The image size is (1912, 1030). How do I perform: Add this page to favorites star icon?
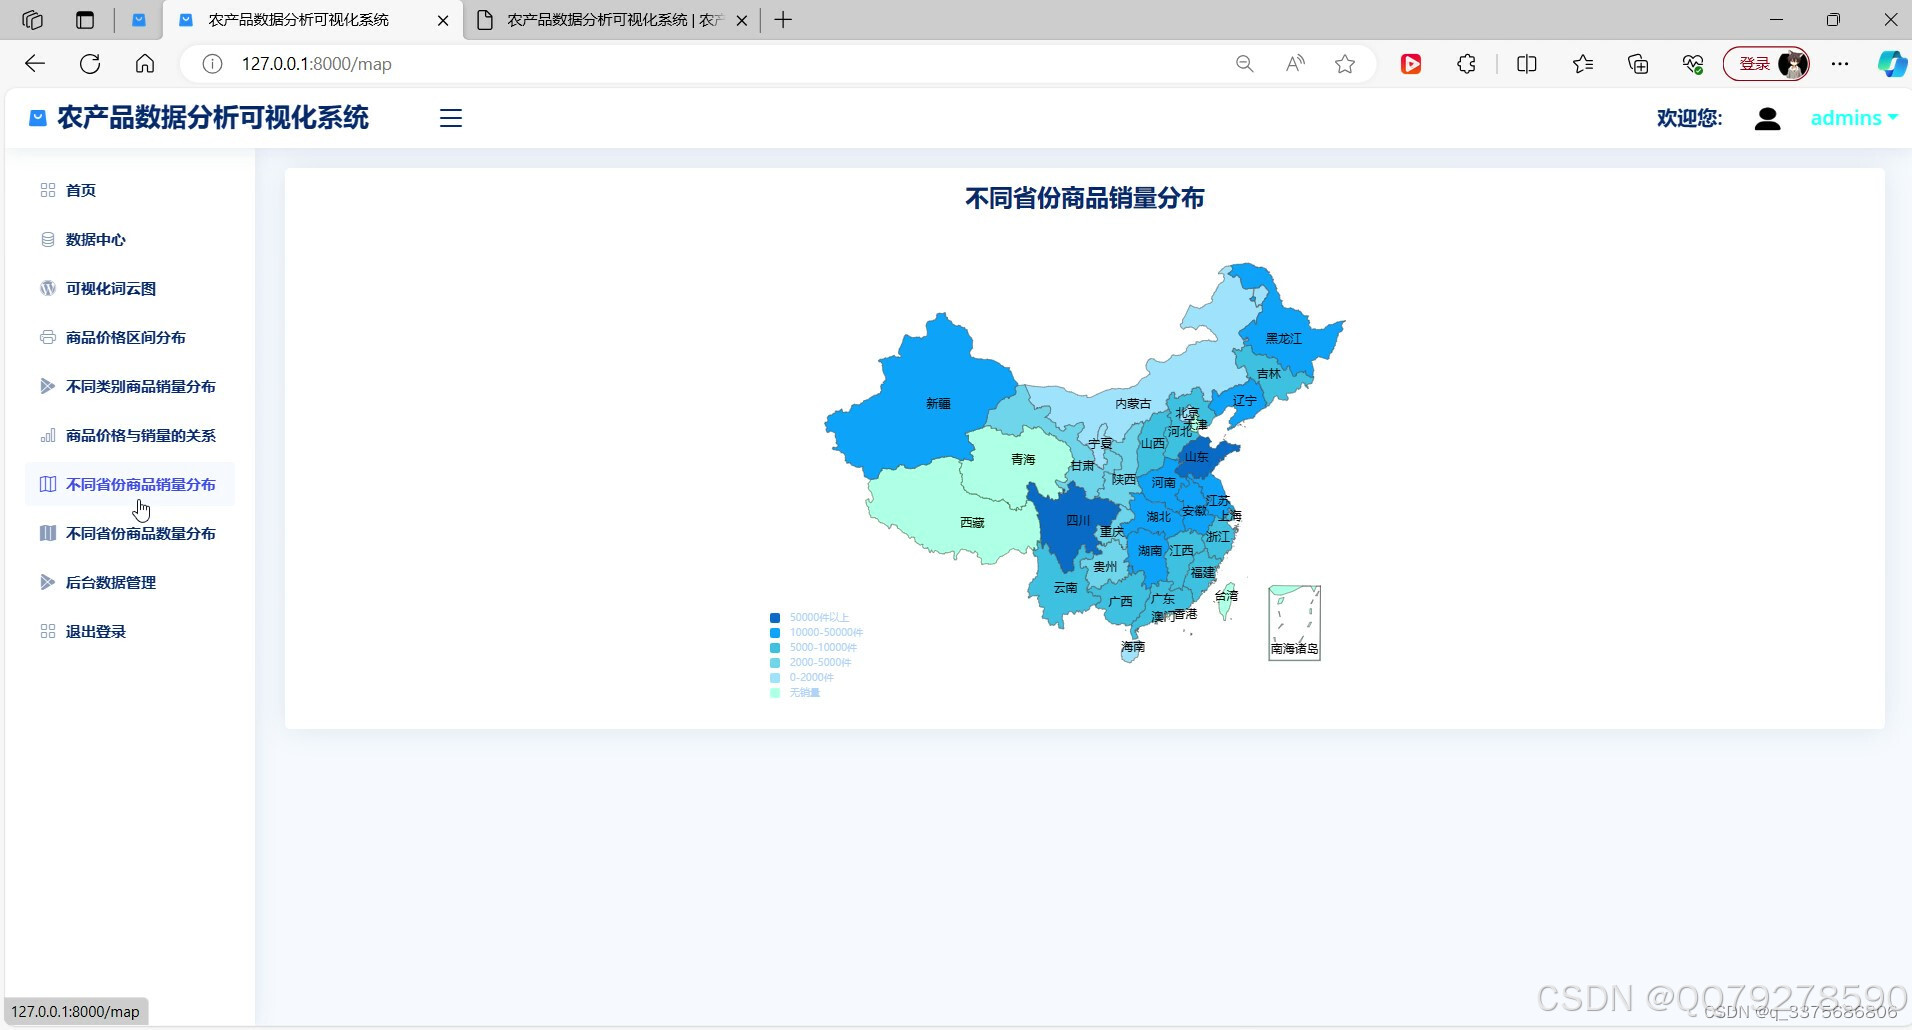tap(1345, 64)
